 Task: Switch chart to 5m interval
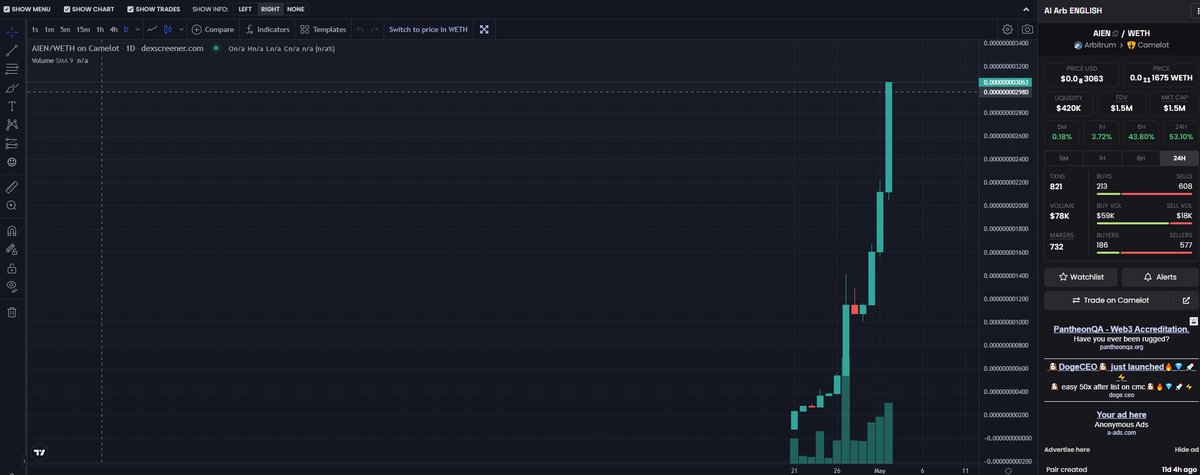tap(65, 30)
